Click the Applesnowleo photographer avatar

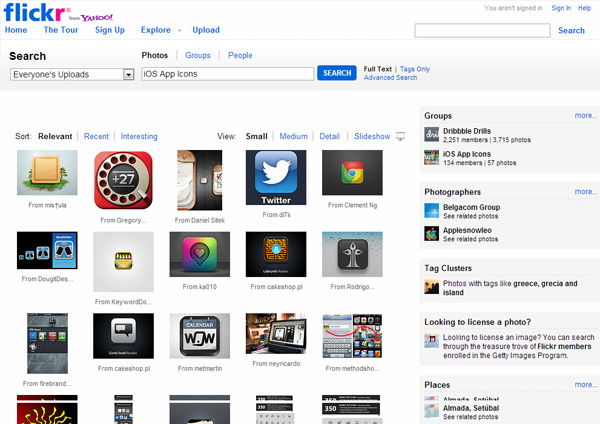click(x=432, y=234)
